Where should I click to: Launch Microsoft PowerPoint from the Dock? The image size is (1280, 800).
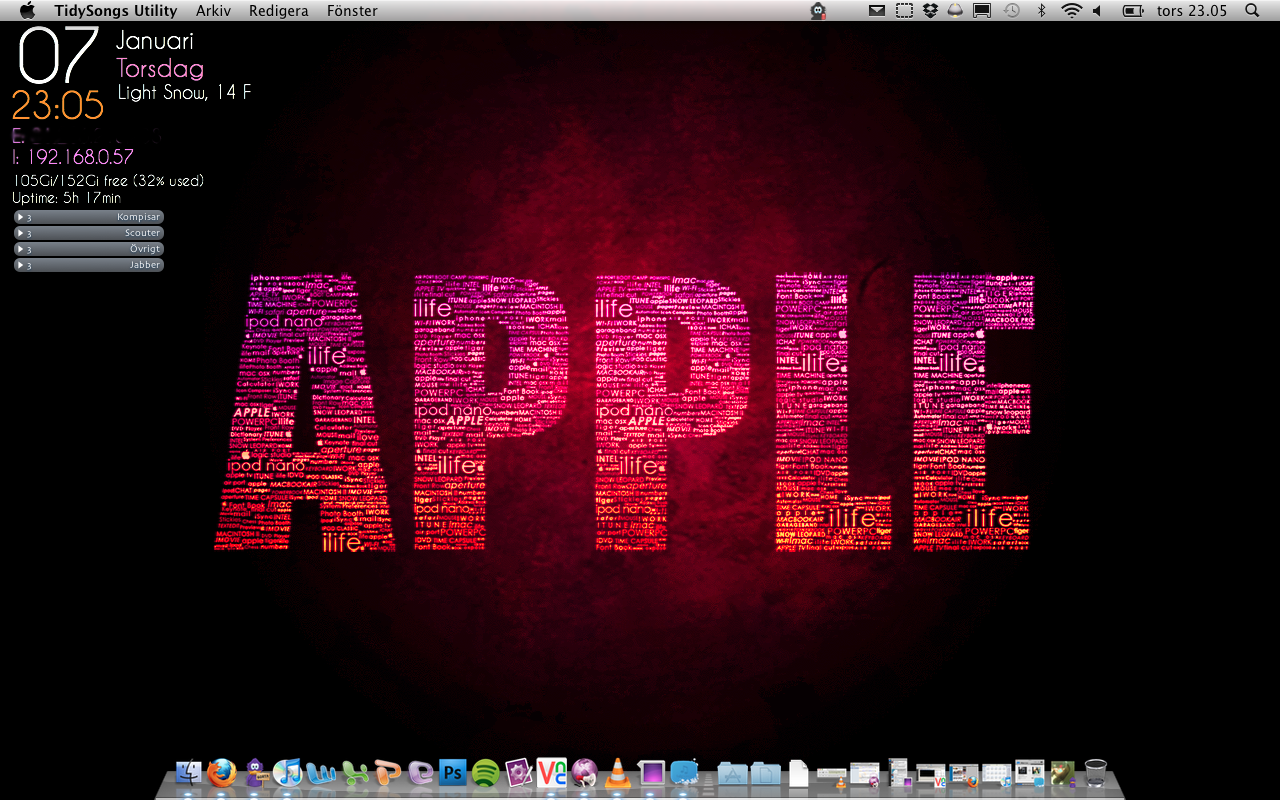387,772
